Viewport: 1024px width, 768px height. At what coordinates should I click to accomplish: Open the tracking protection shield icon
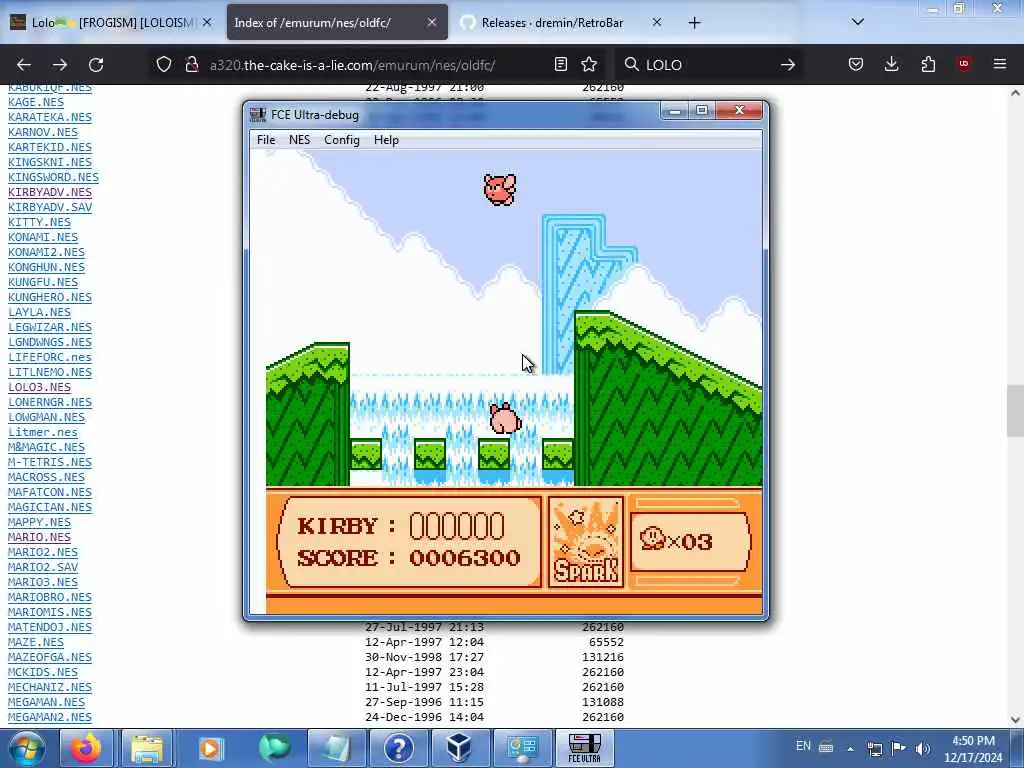click(164, 64)
